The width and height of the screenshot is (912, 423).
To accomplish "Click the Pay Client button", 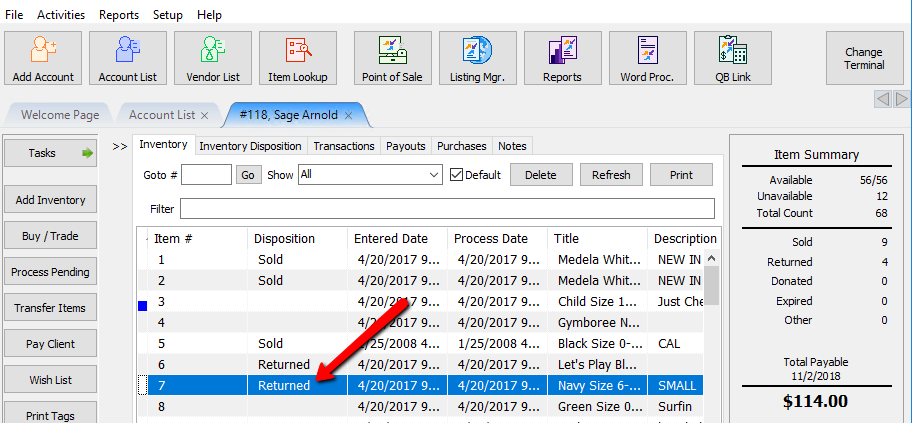I will [50, 344].
